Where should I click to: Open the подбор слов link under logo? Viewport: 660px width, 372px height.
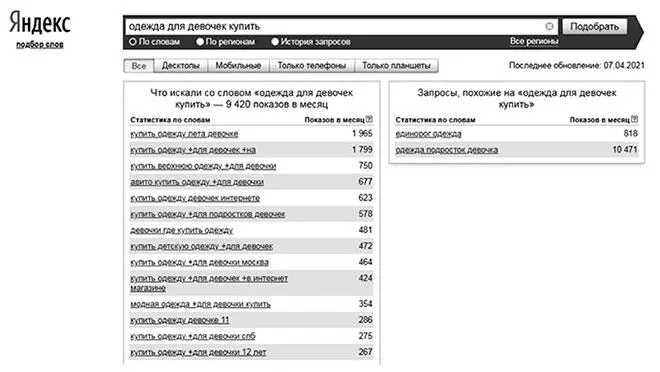click(x=40, y=45)
